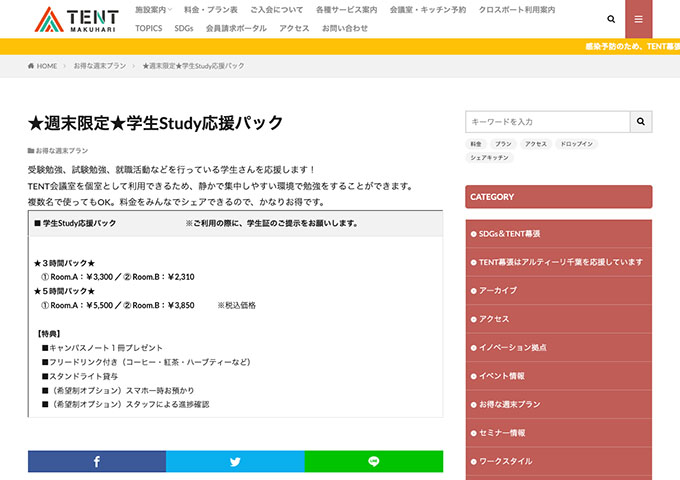Focus the キーワードを入力 search field
Image resolution: width=680 pixels, height=480 pixels.
[x=548, y=122]
